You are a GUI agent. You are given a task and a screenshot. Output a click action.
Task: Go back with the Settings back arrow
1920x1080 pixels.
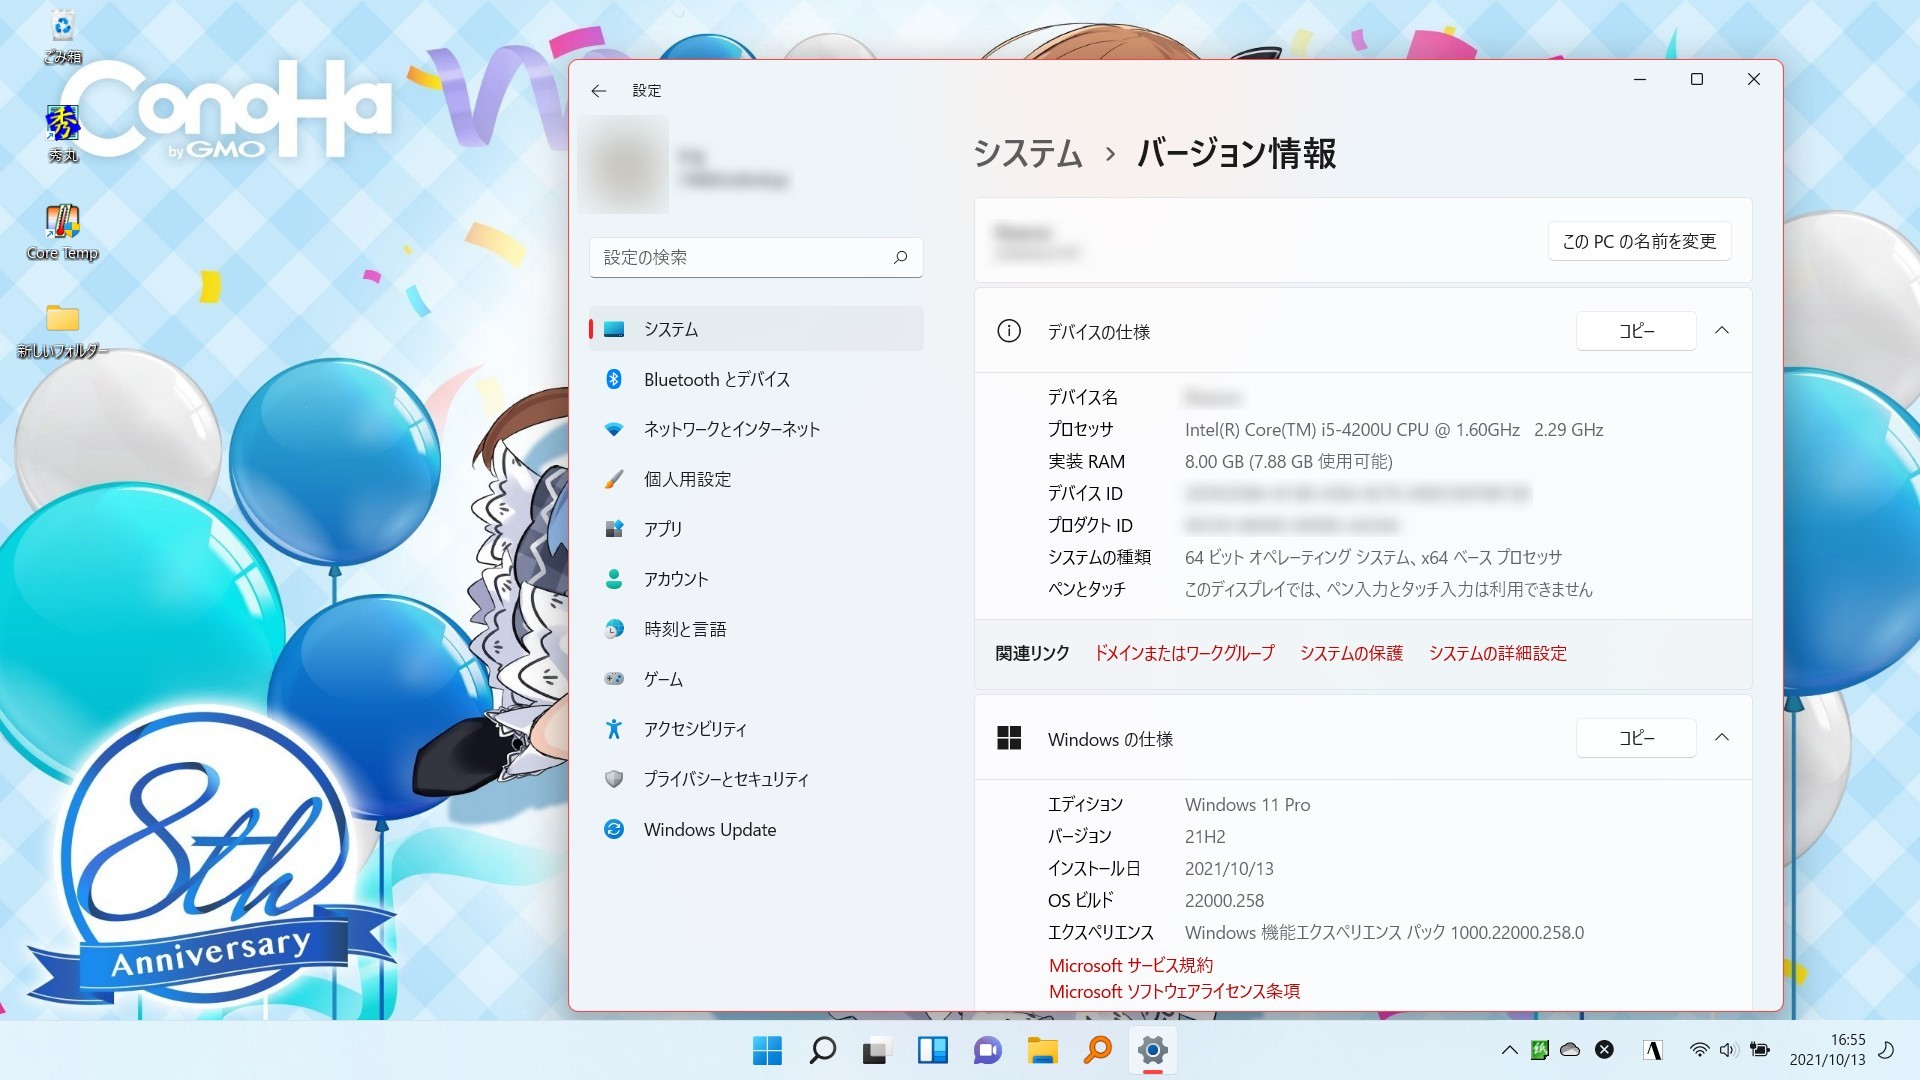(x=598, y=91)
